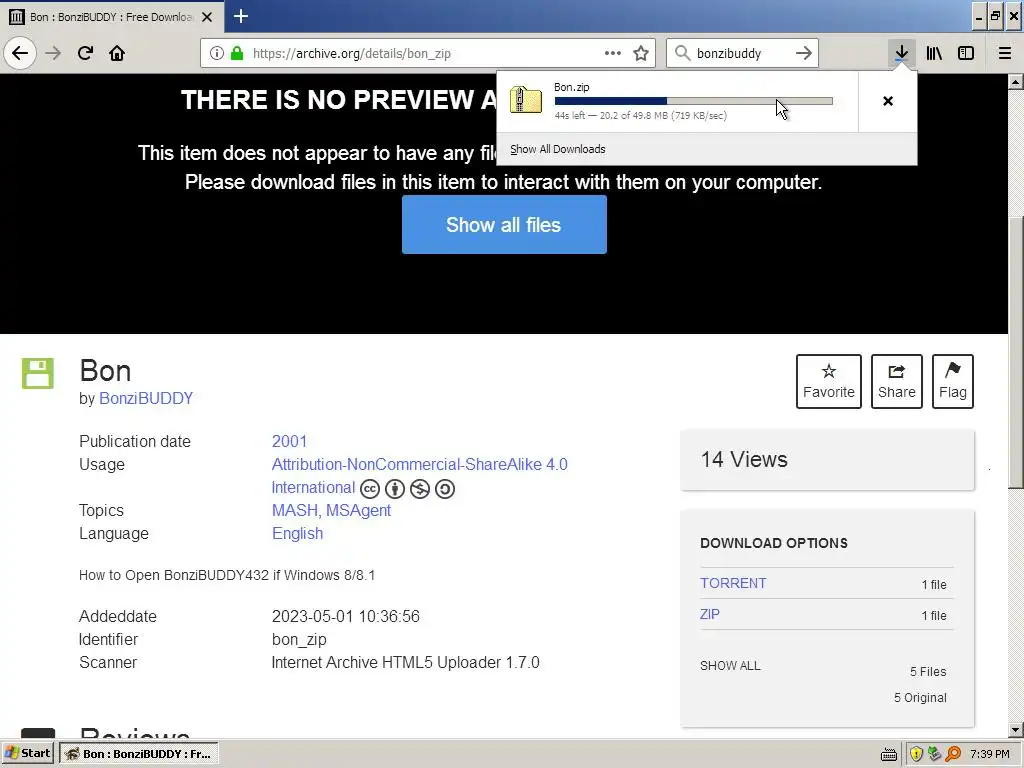
Task: Show site information icon in address bar
Action: tap(217, 54)
